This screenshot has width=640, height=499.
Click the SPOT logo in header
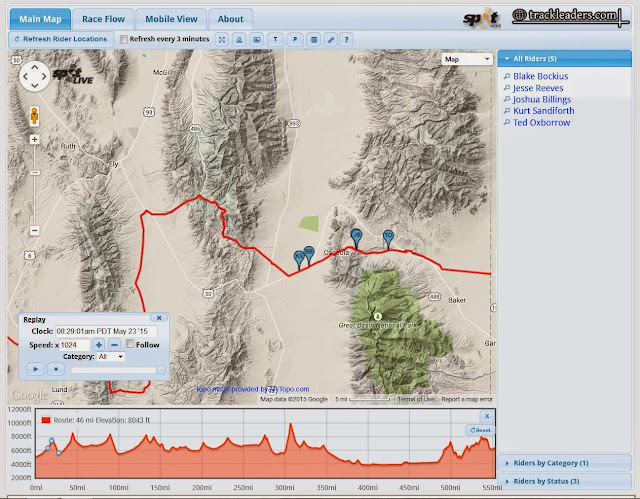click(482, 18)
